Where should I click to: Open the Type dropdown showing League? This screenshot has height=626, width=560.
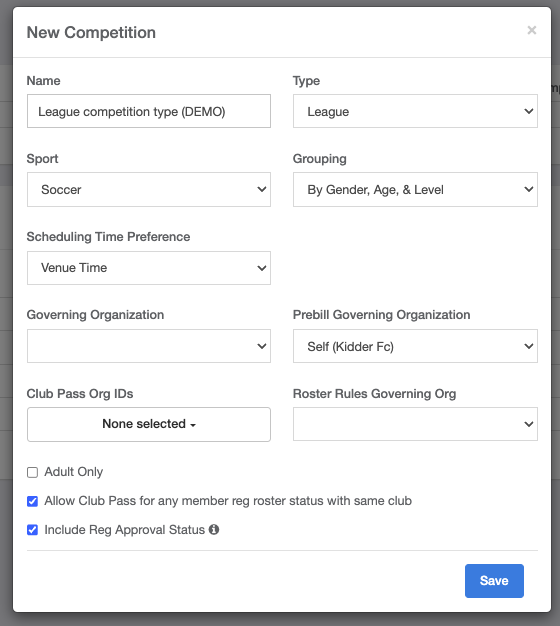point(415,111)
